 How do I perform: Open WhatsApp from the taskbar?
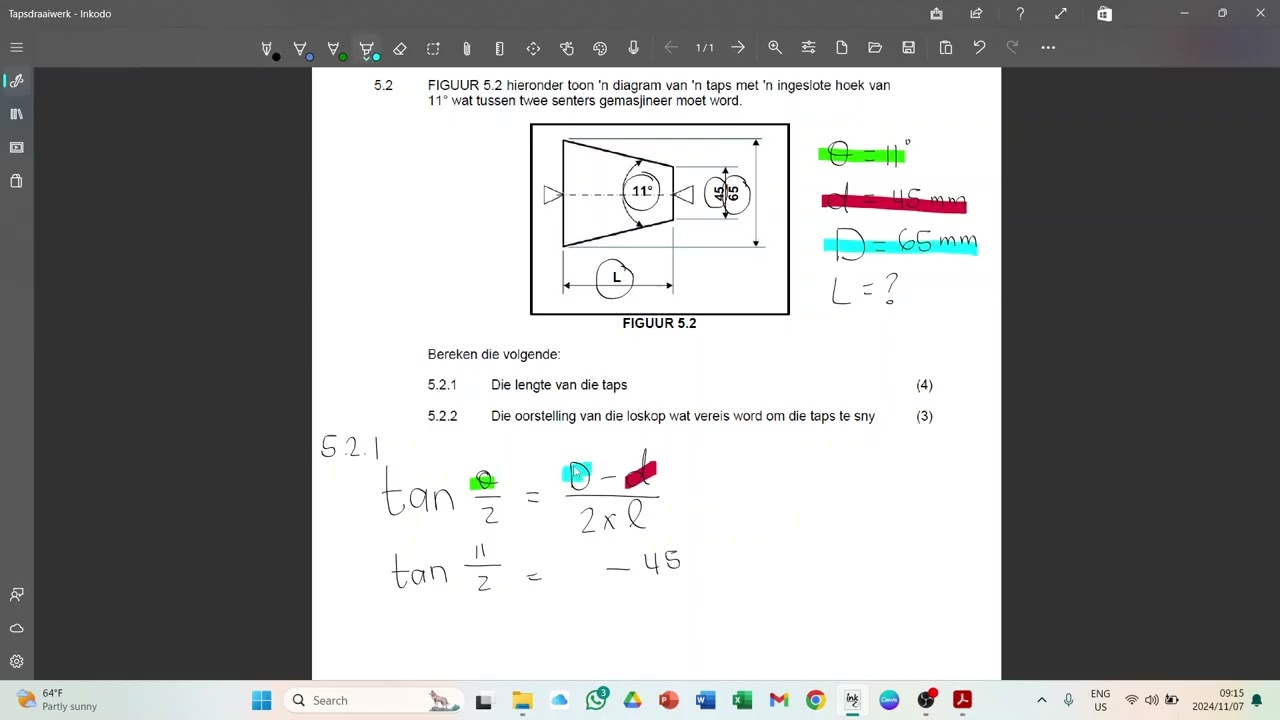(597, 700)
